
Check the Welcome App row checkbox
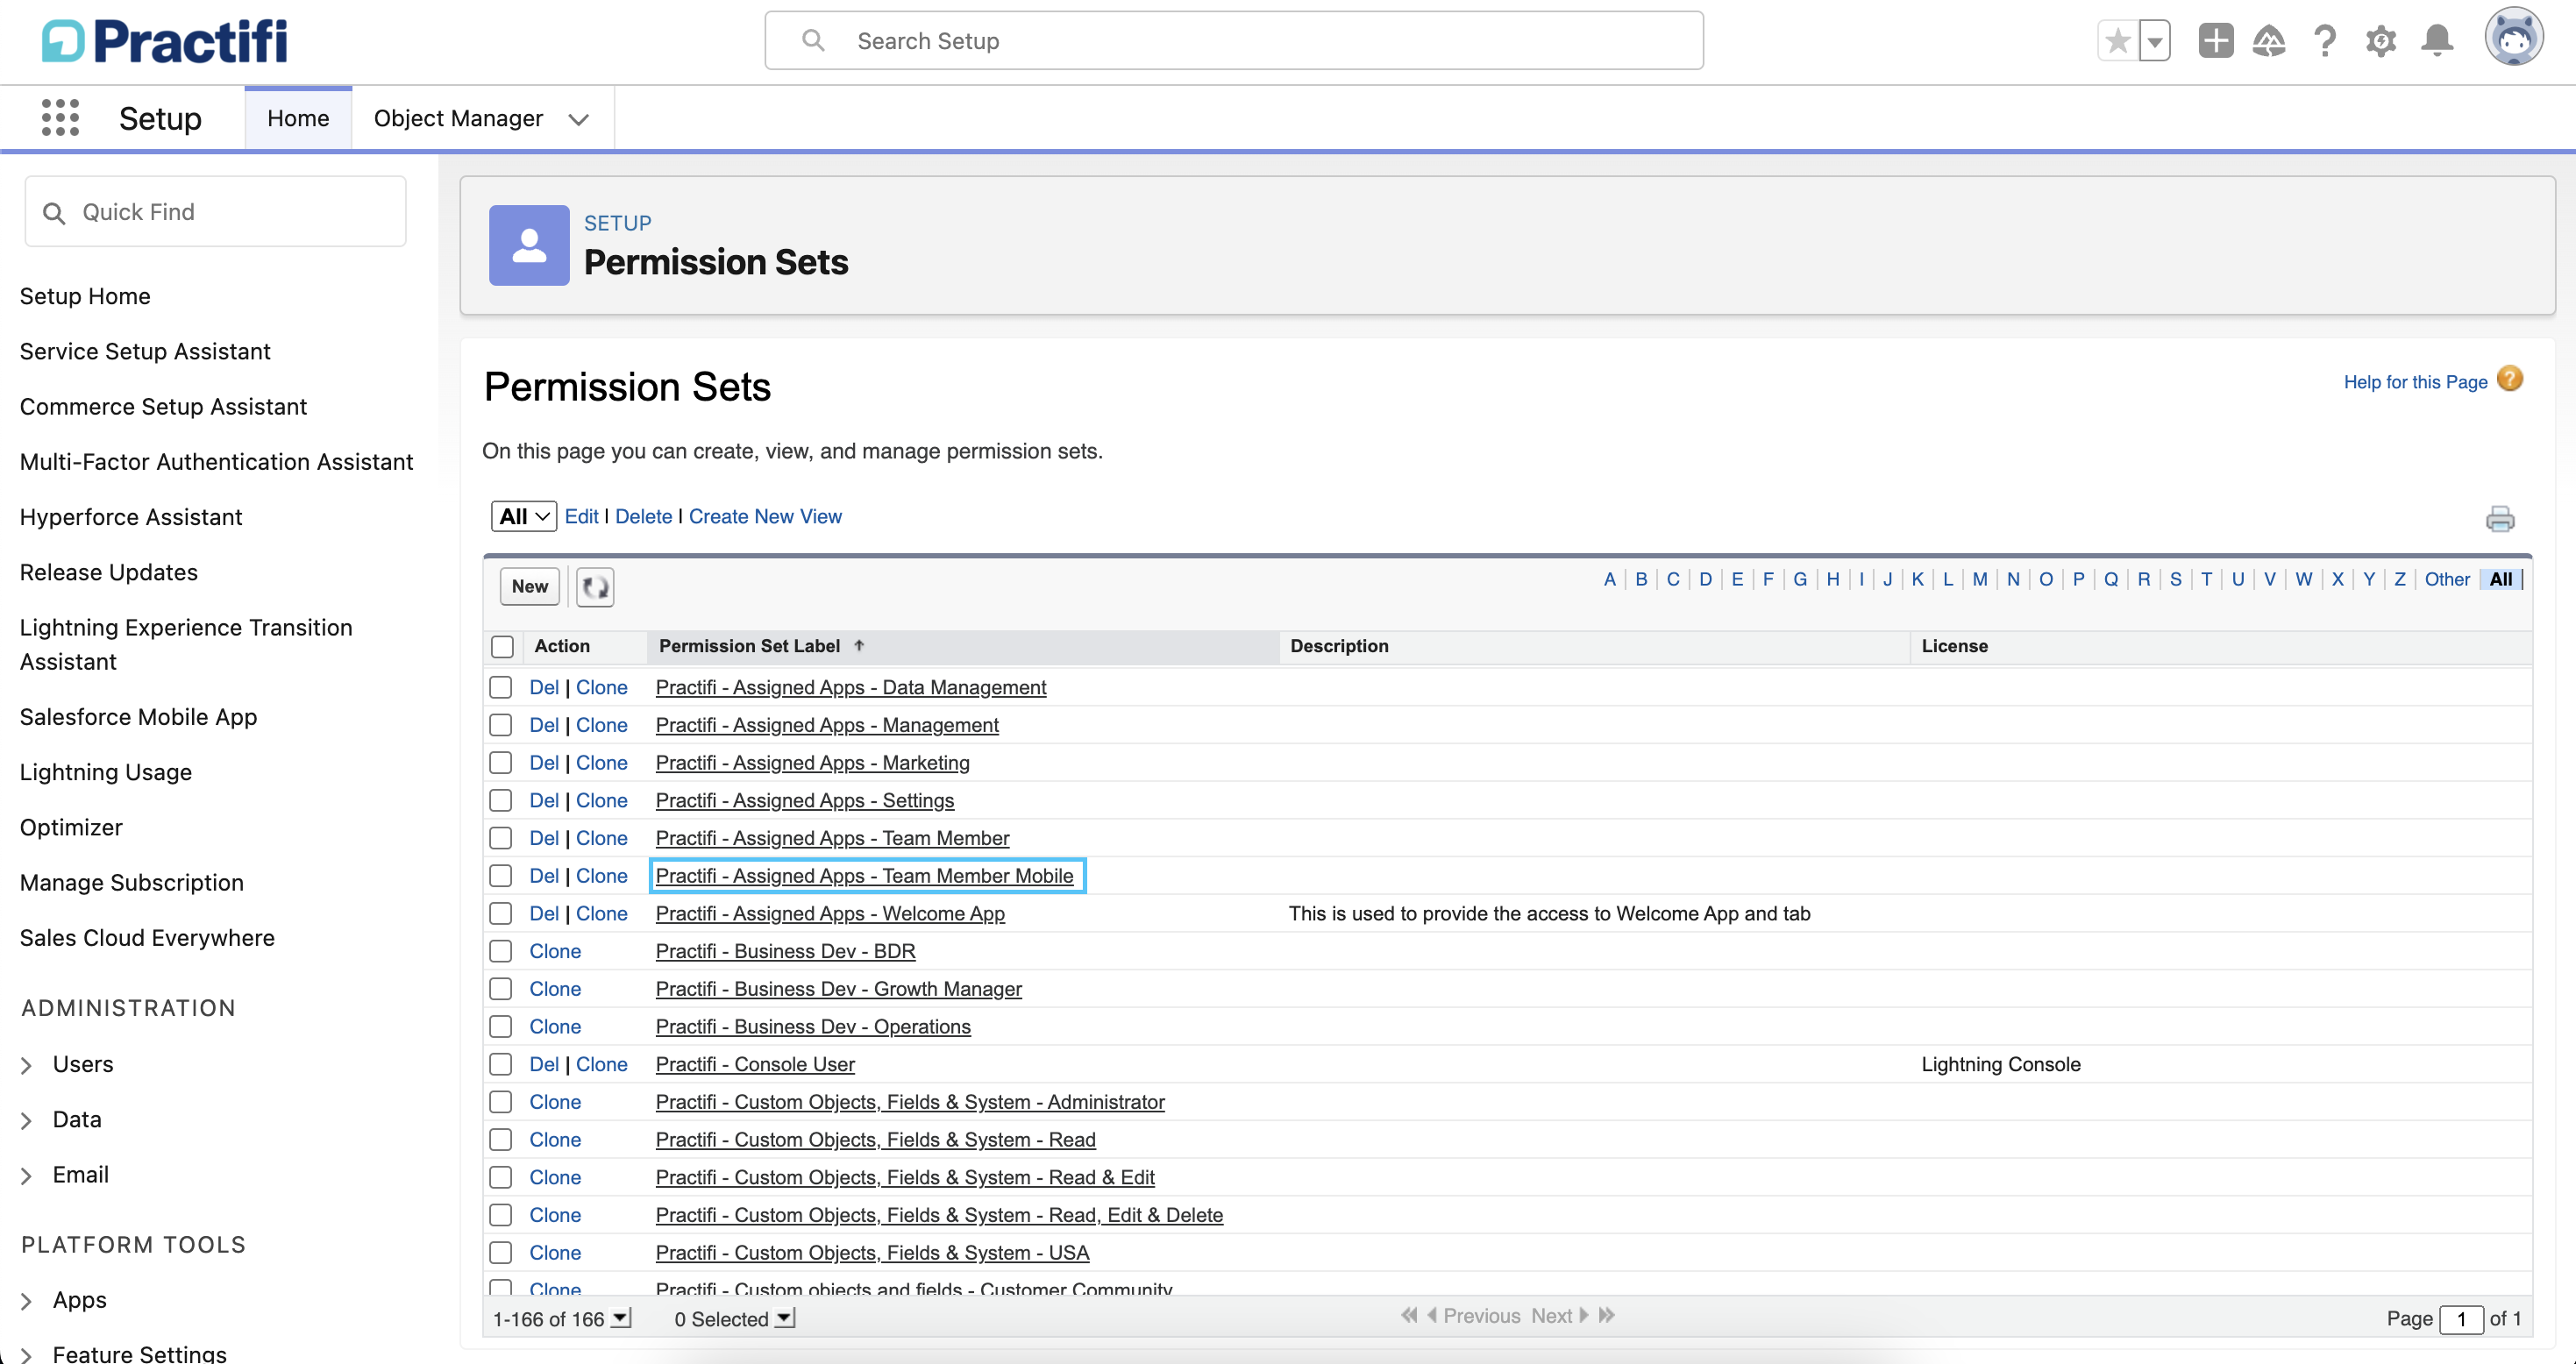500,913
